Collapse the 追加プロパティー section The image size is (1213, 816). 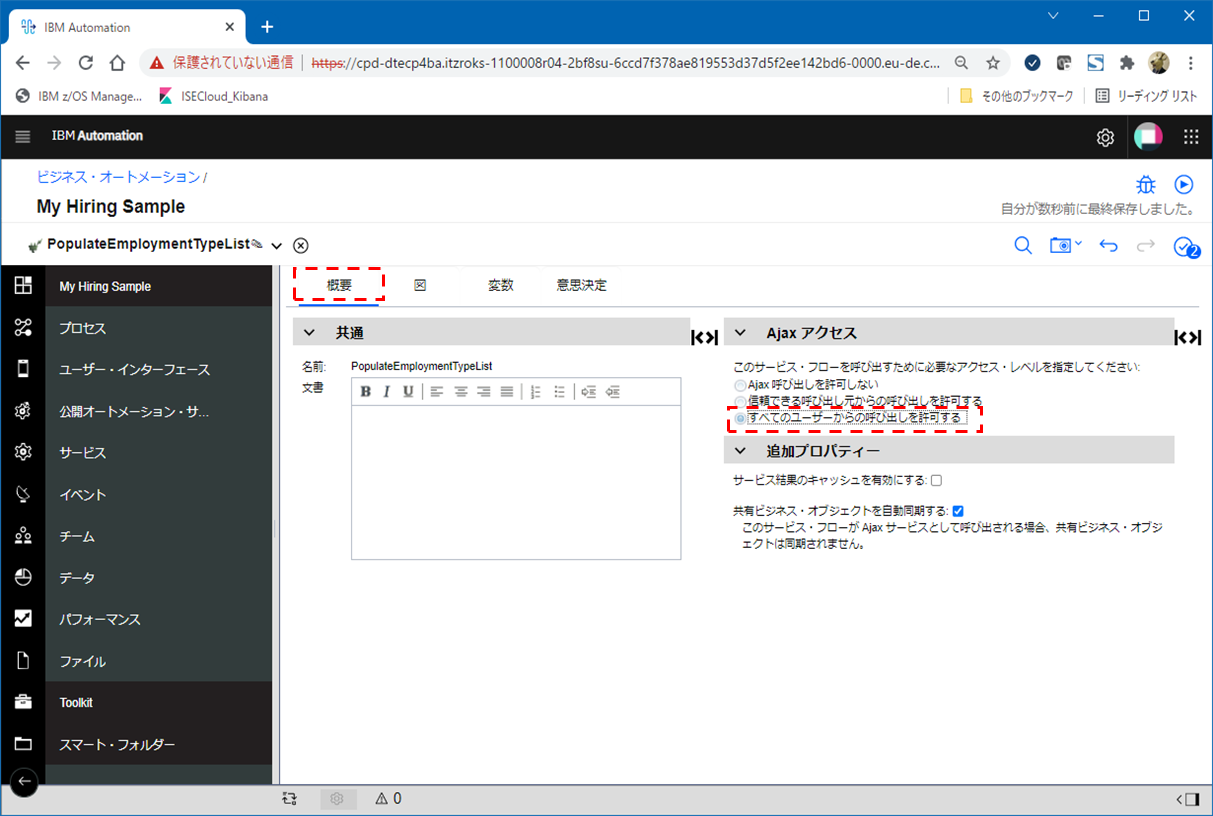(x=741, y=451)
